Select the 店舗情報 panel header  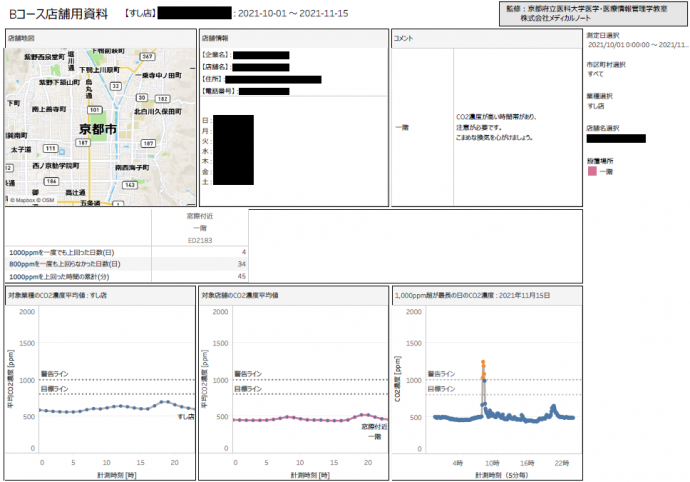pyautogui.click(x=294, y=38)
